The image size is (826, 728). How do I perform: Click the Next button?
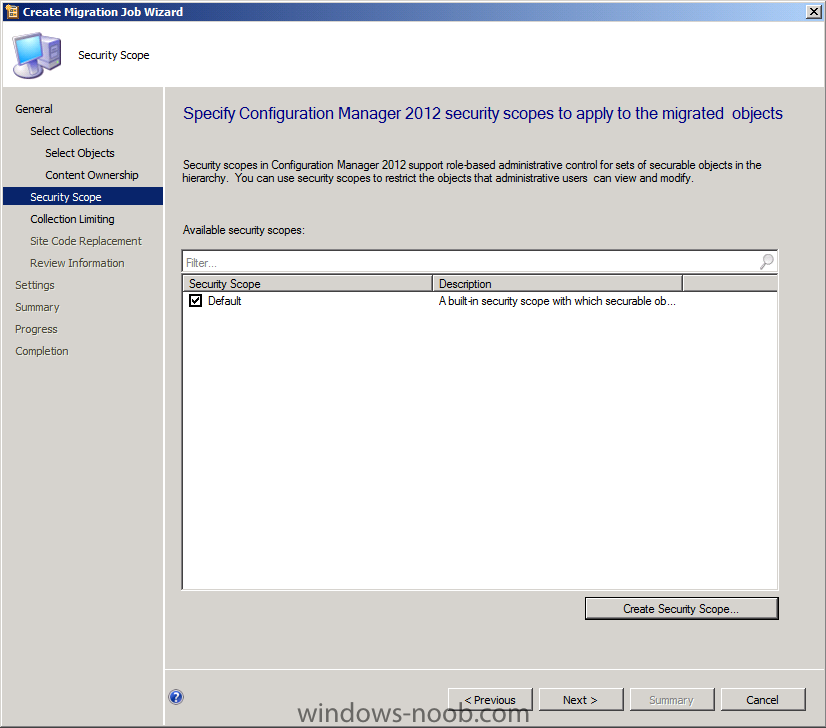[x=581, y=700]
